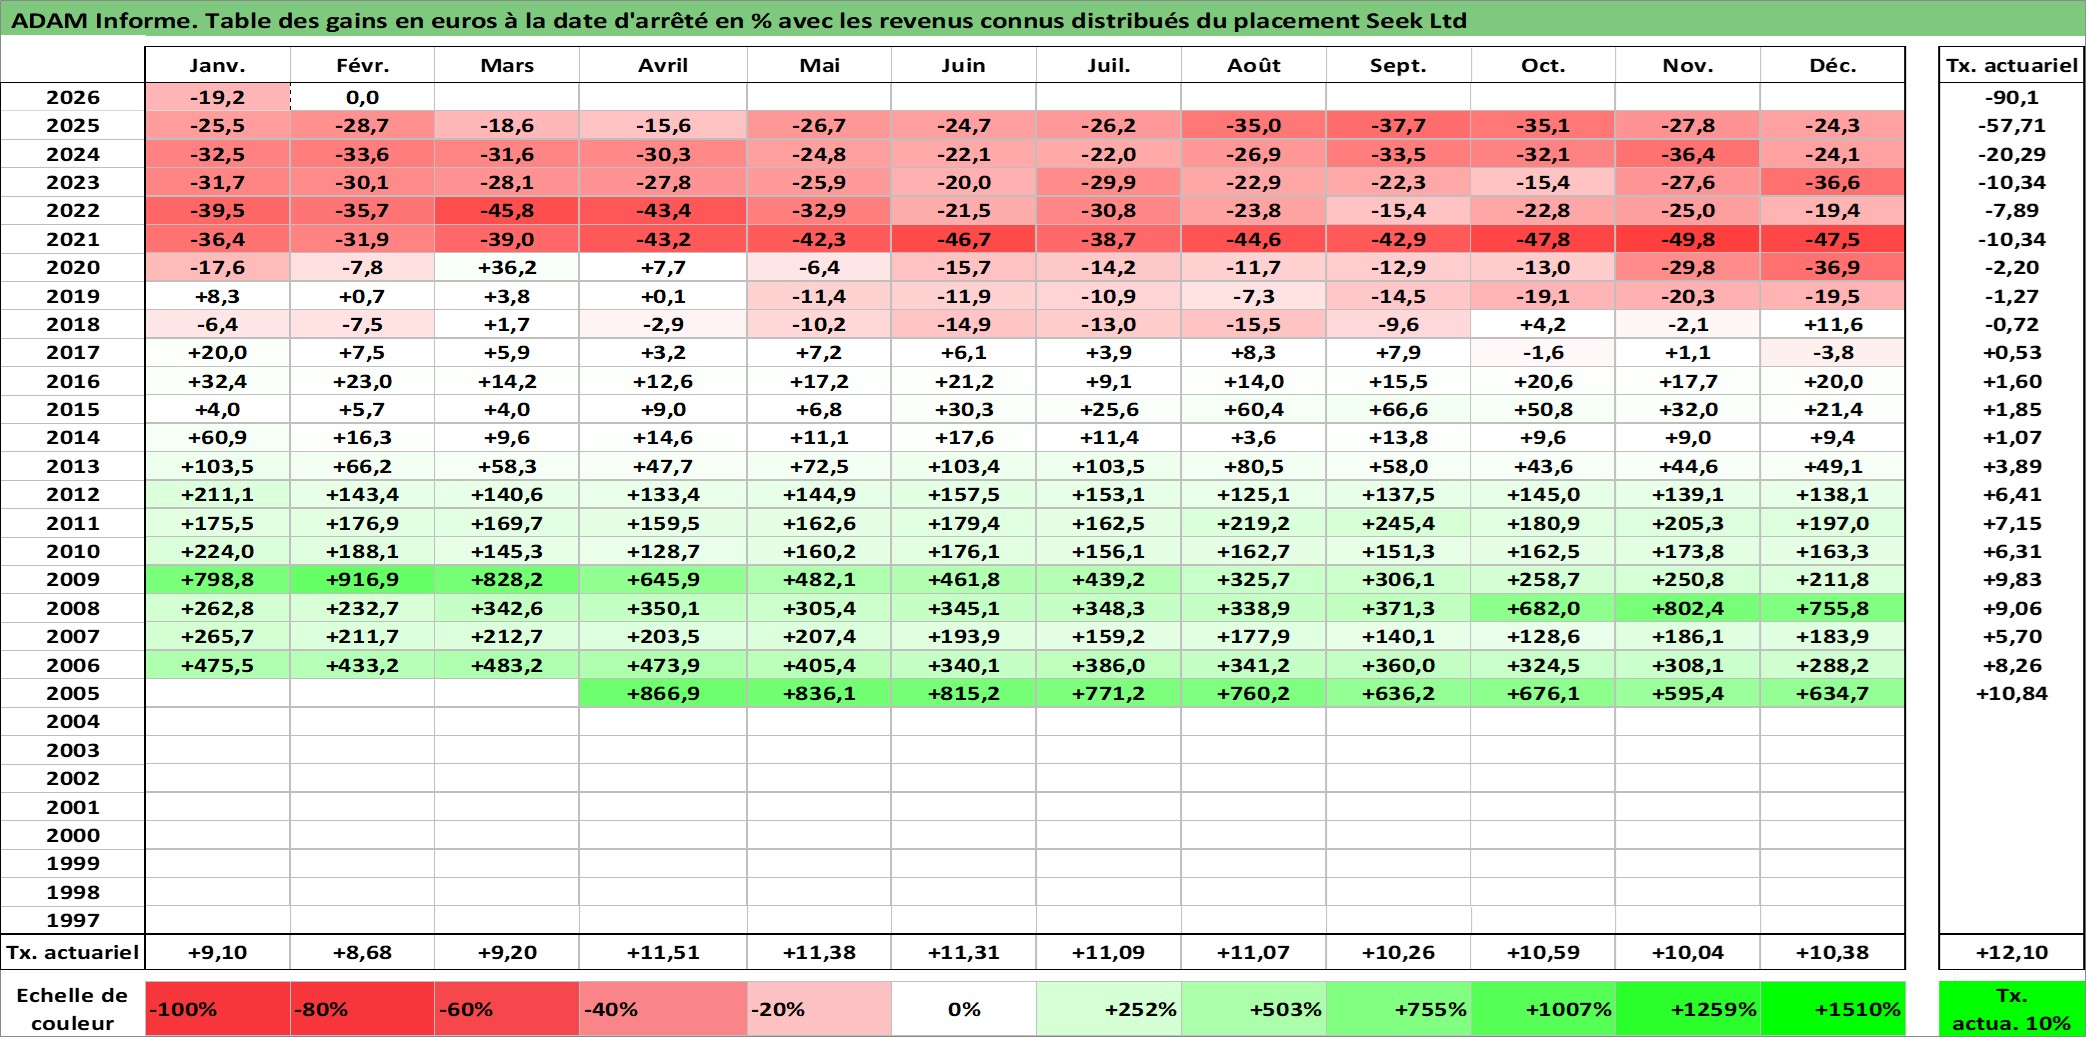Select the +252% color scale cell

click(1109, 1009)
